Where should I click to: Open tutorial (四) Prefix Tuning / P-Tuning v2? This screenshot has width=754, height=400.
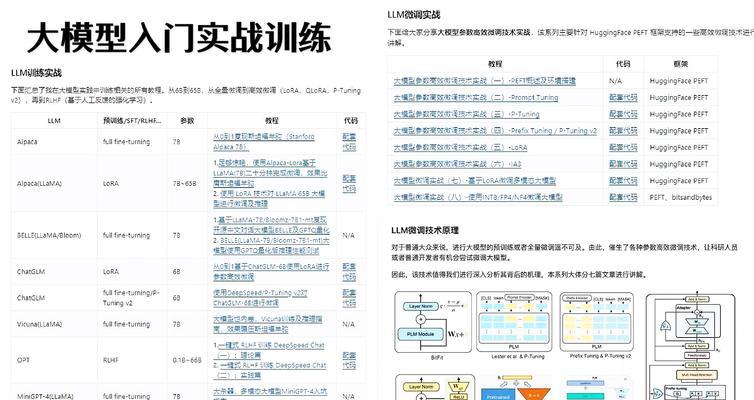click(x=495, y=131)
